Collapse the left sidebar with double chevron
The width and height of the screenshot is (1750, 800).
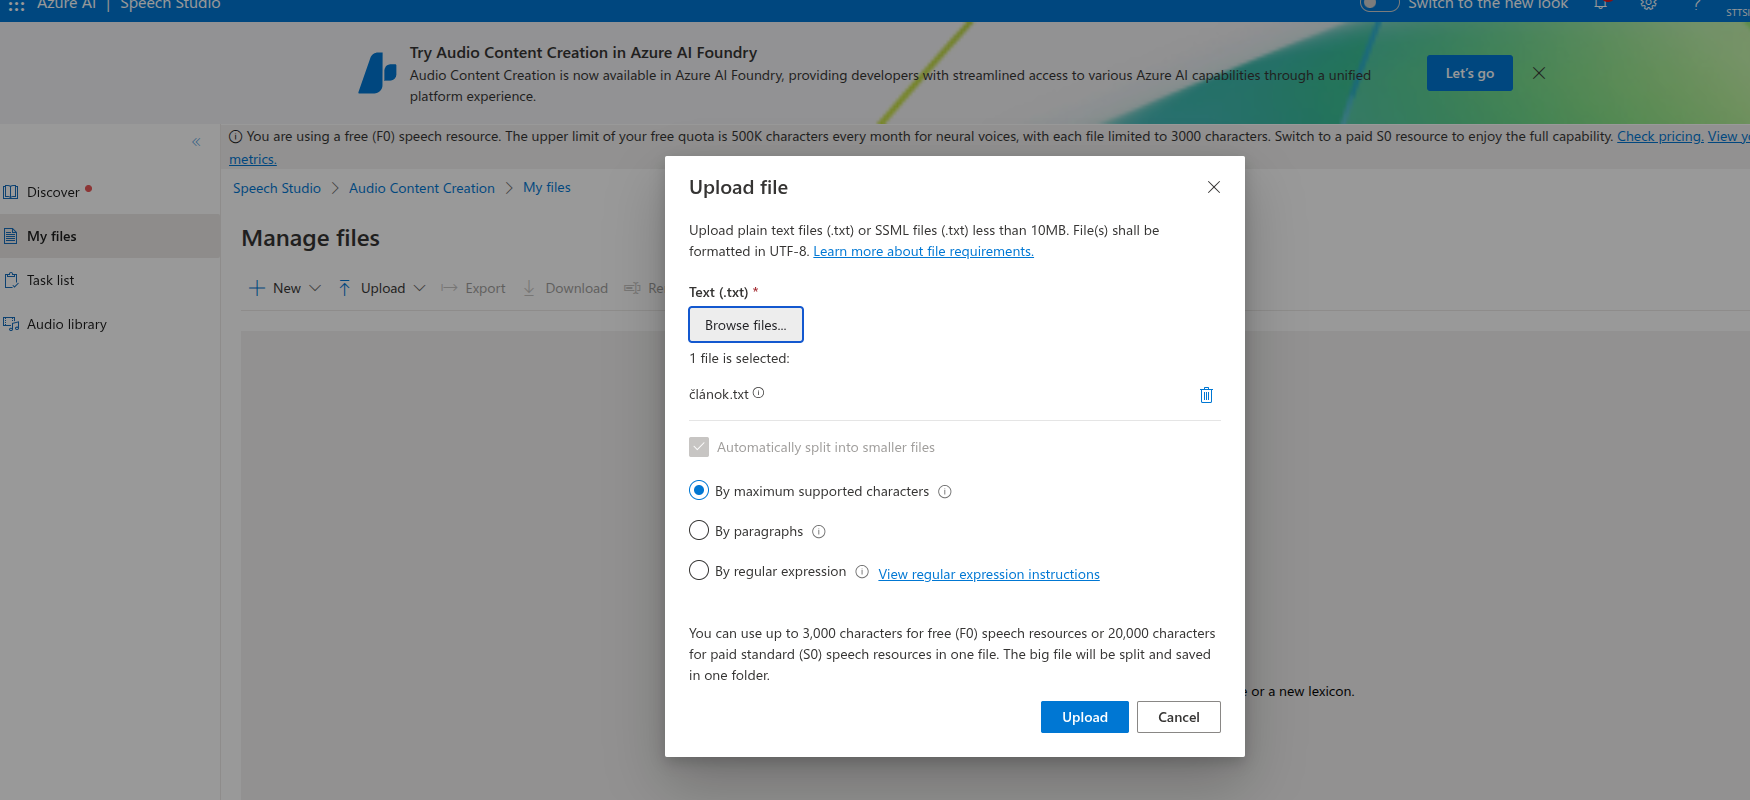click(196, 142)
